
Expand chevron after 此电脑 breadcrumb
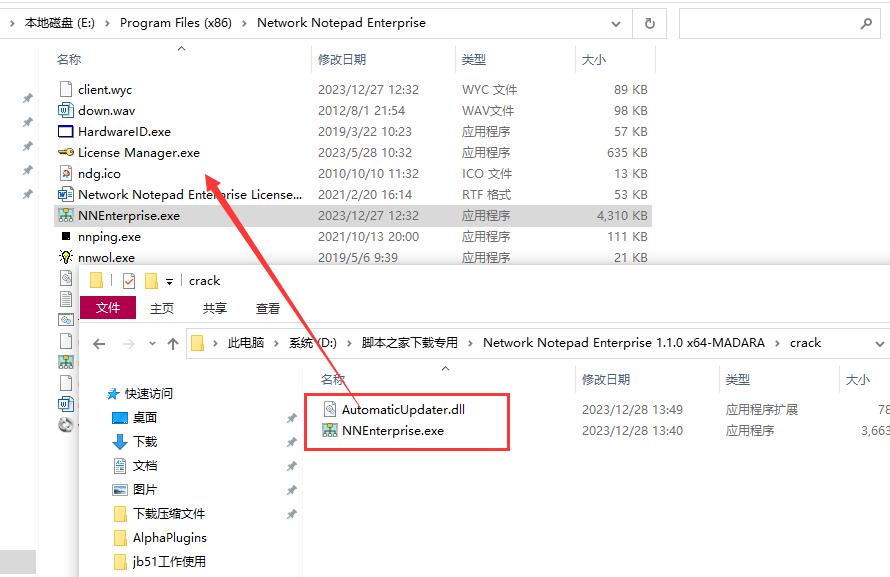[x=276, y=344]
